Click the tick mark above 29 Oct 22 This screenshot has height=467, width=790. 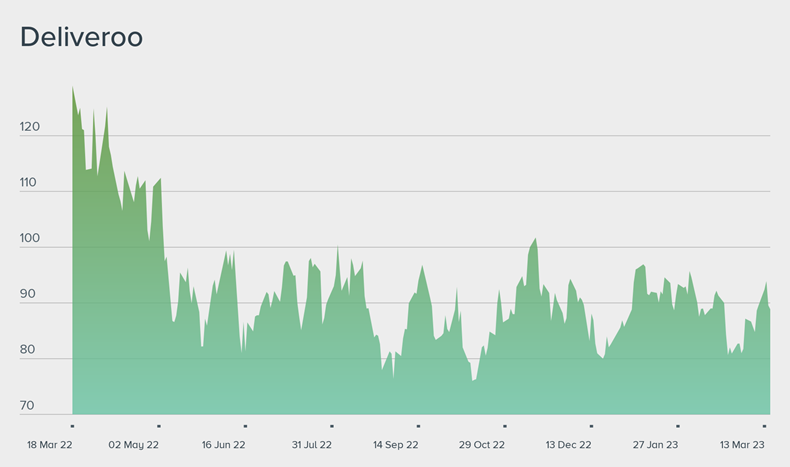[505, 426]
